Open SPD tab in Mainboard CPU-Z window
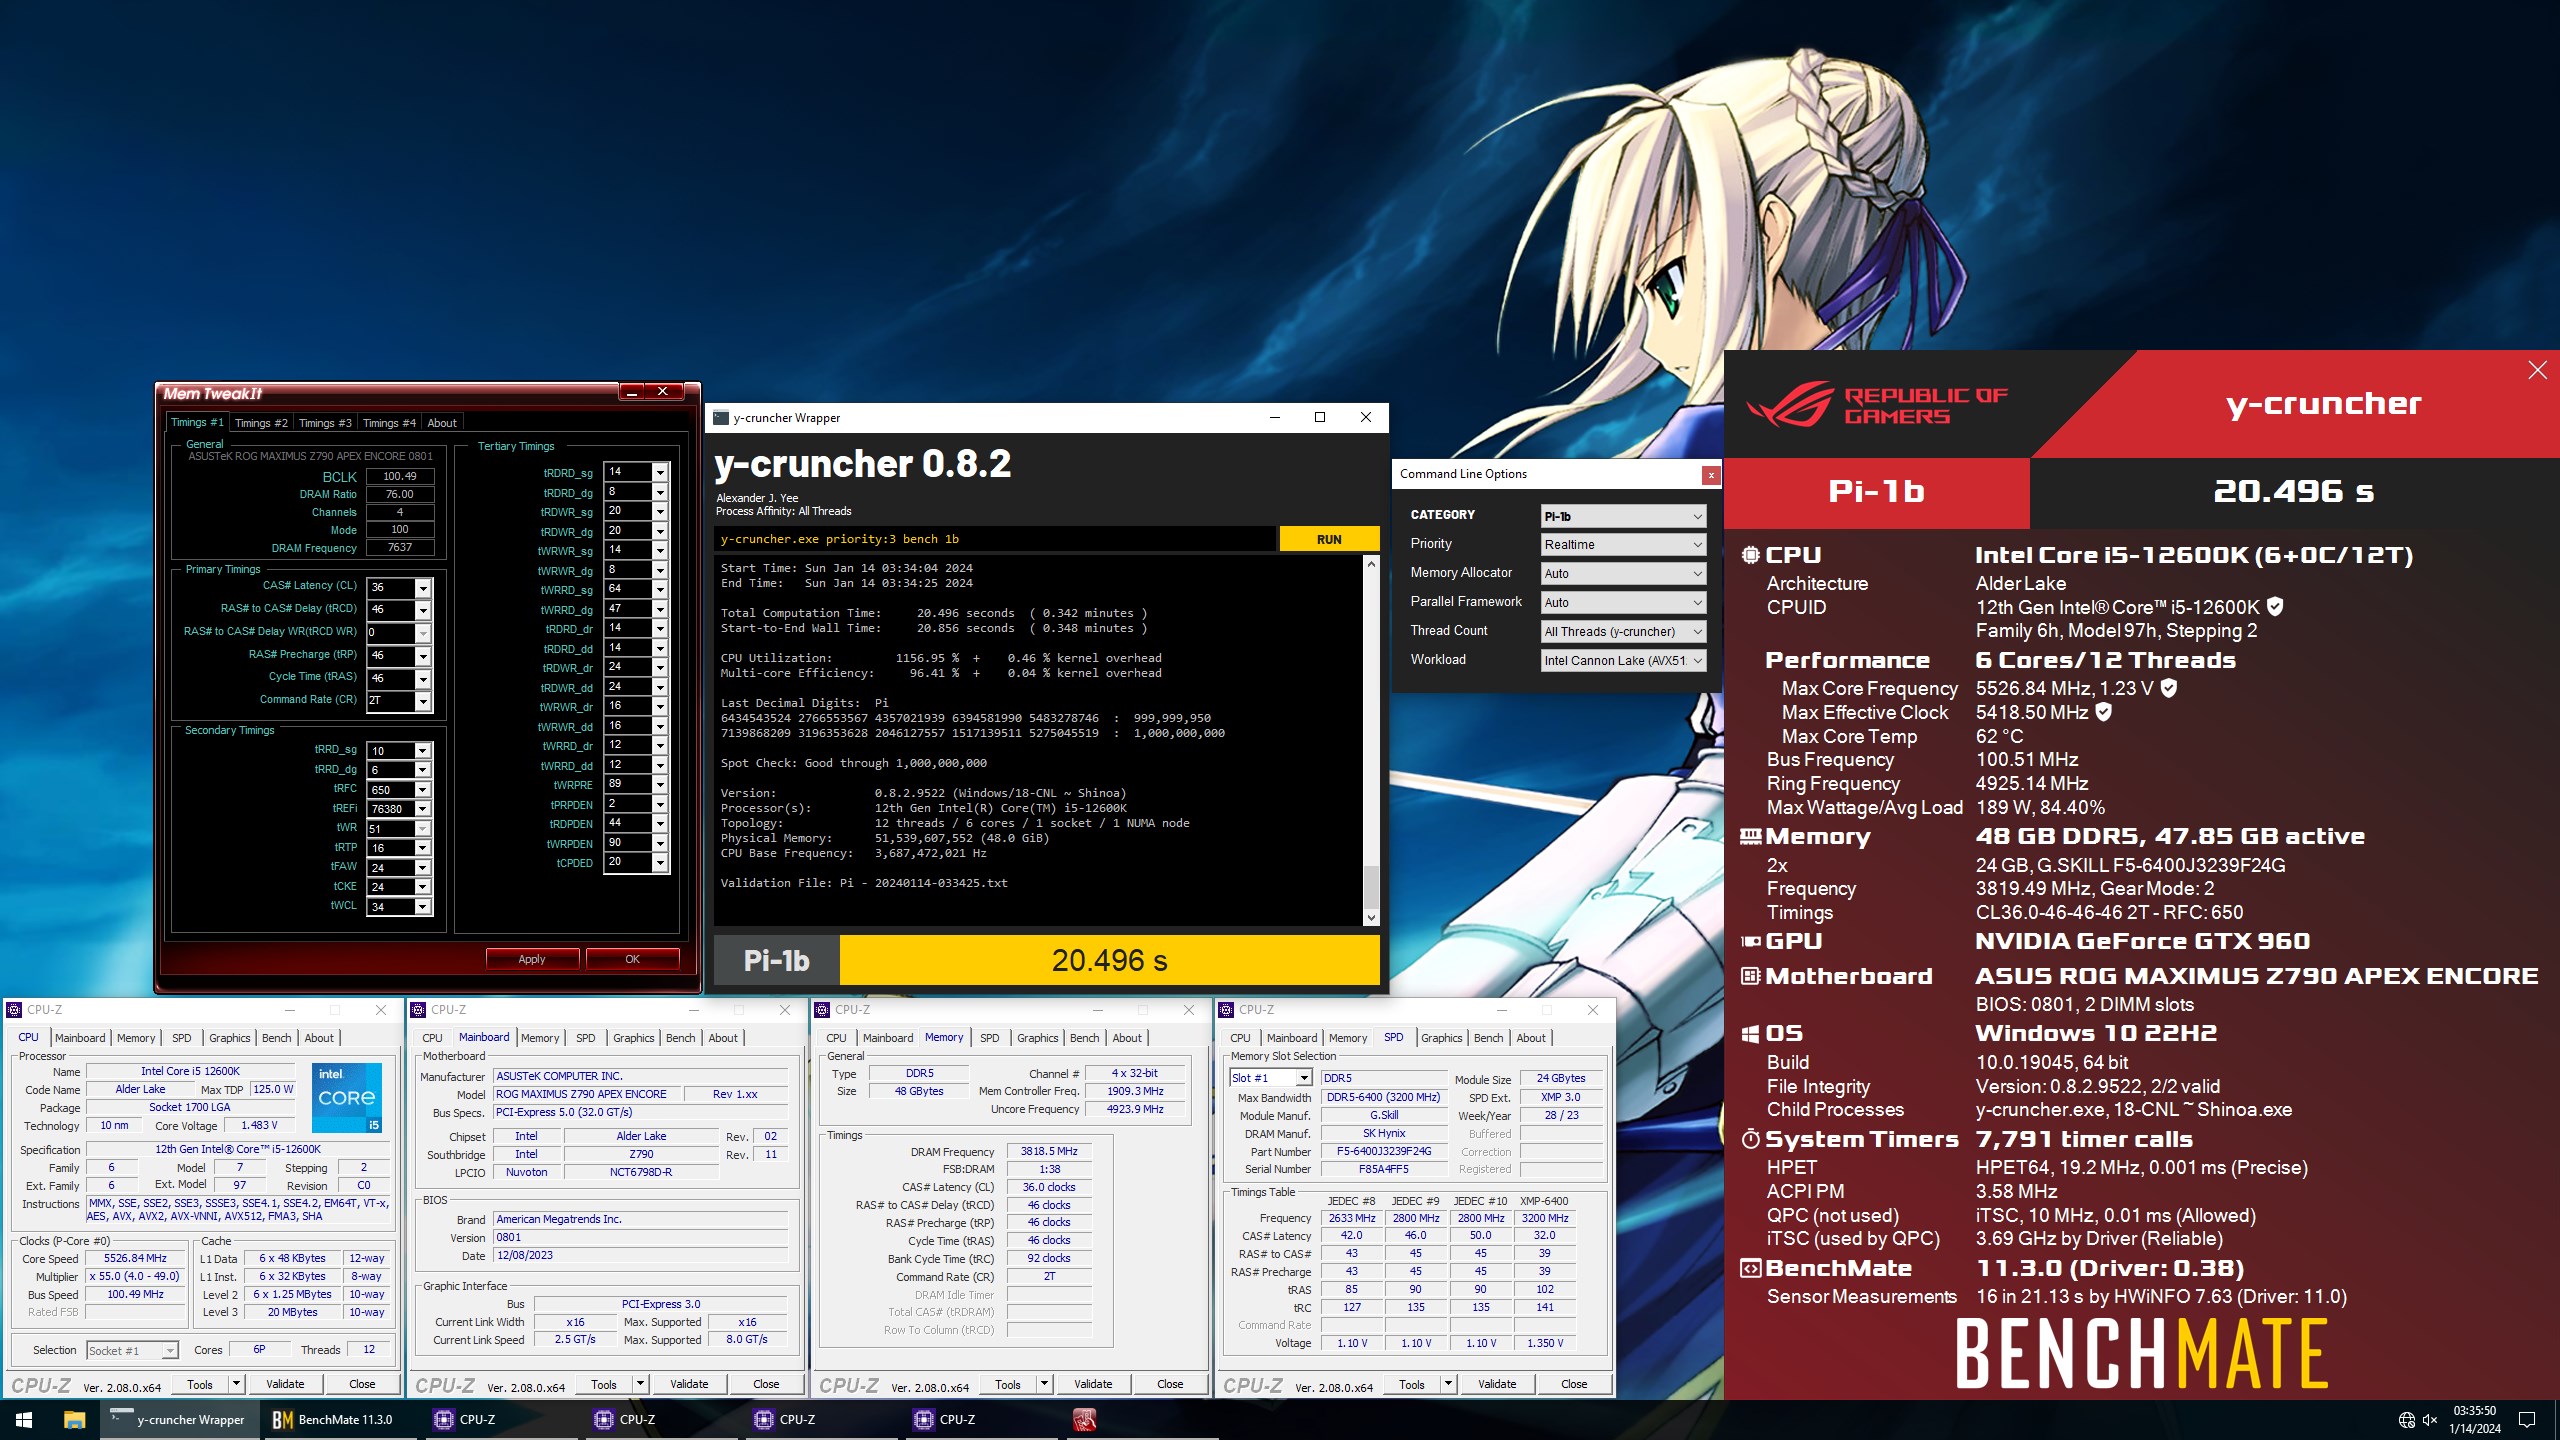The height and width of the screenshot is (1440, 2560). [x=586, y=1038]
